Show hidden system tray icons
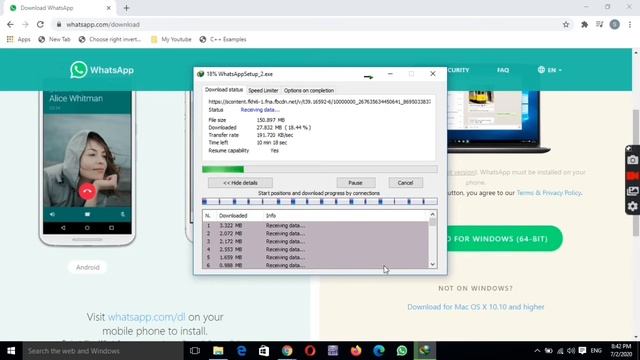The image size is (640, 360). pos(537,351)
